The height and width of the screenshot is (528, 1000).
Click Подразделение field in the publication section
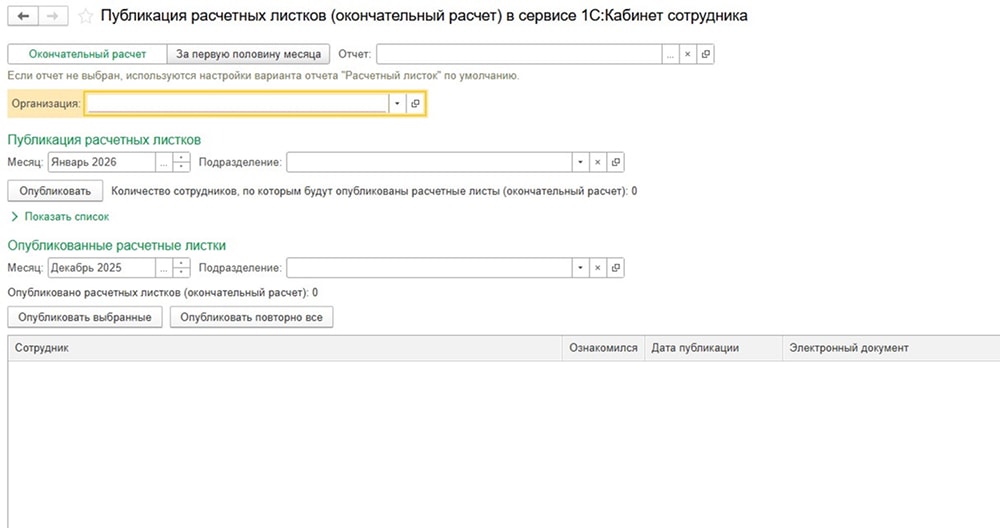(429, 162)
